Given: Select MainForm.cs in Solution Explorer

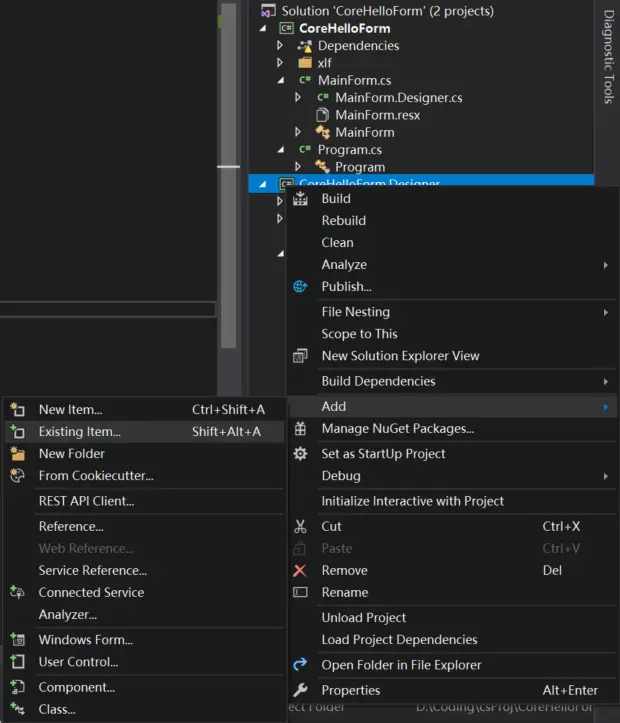Looking at the screenshot, I should 354,80.
